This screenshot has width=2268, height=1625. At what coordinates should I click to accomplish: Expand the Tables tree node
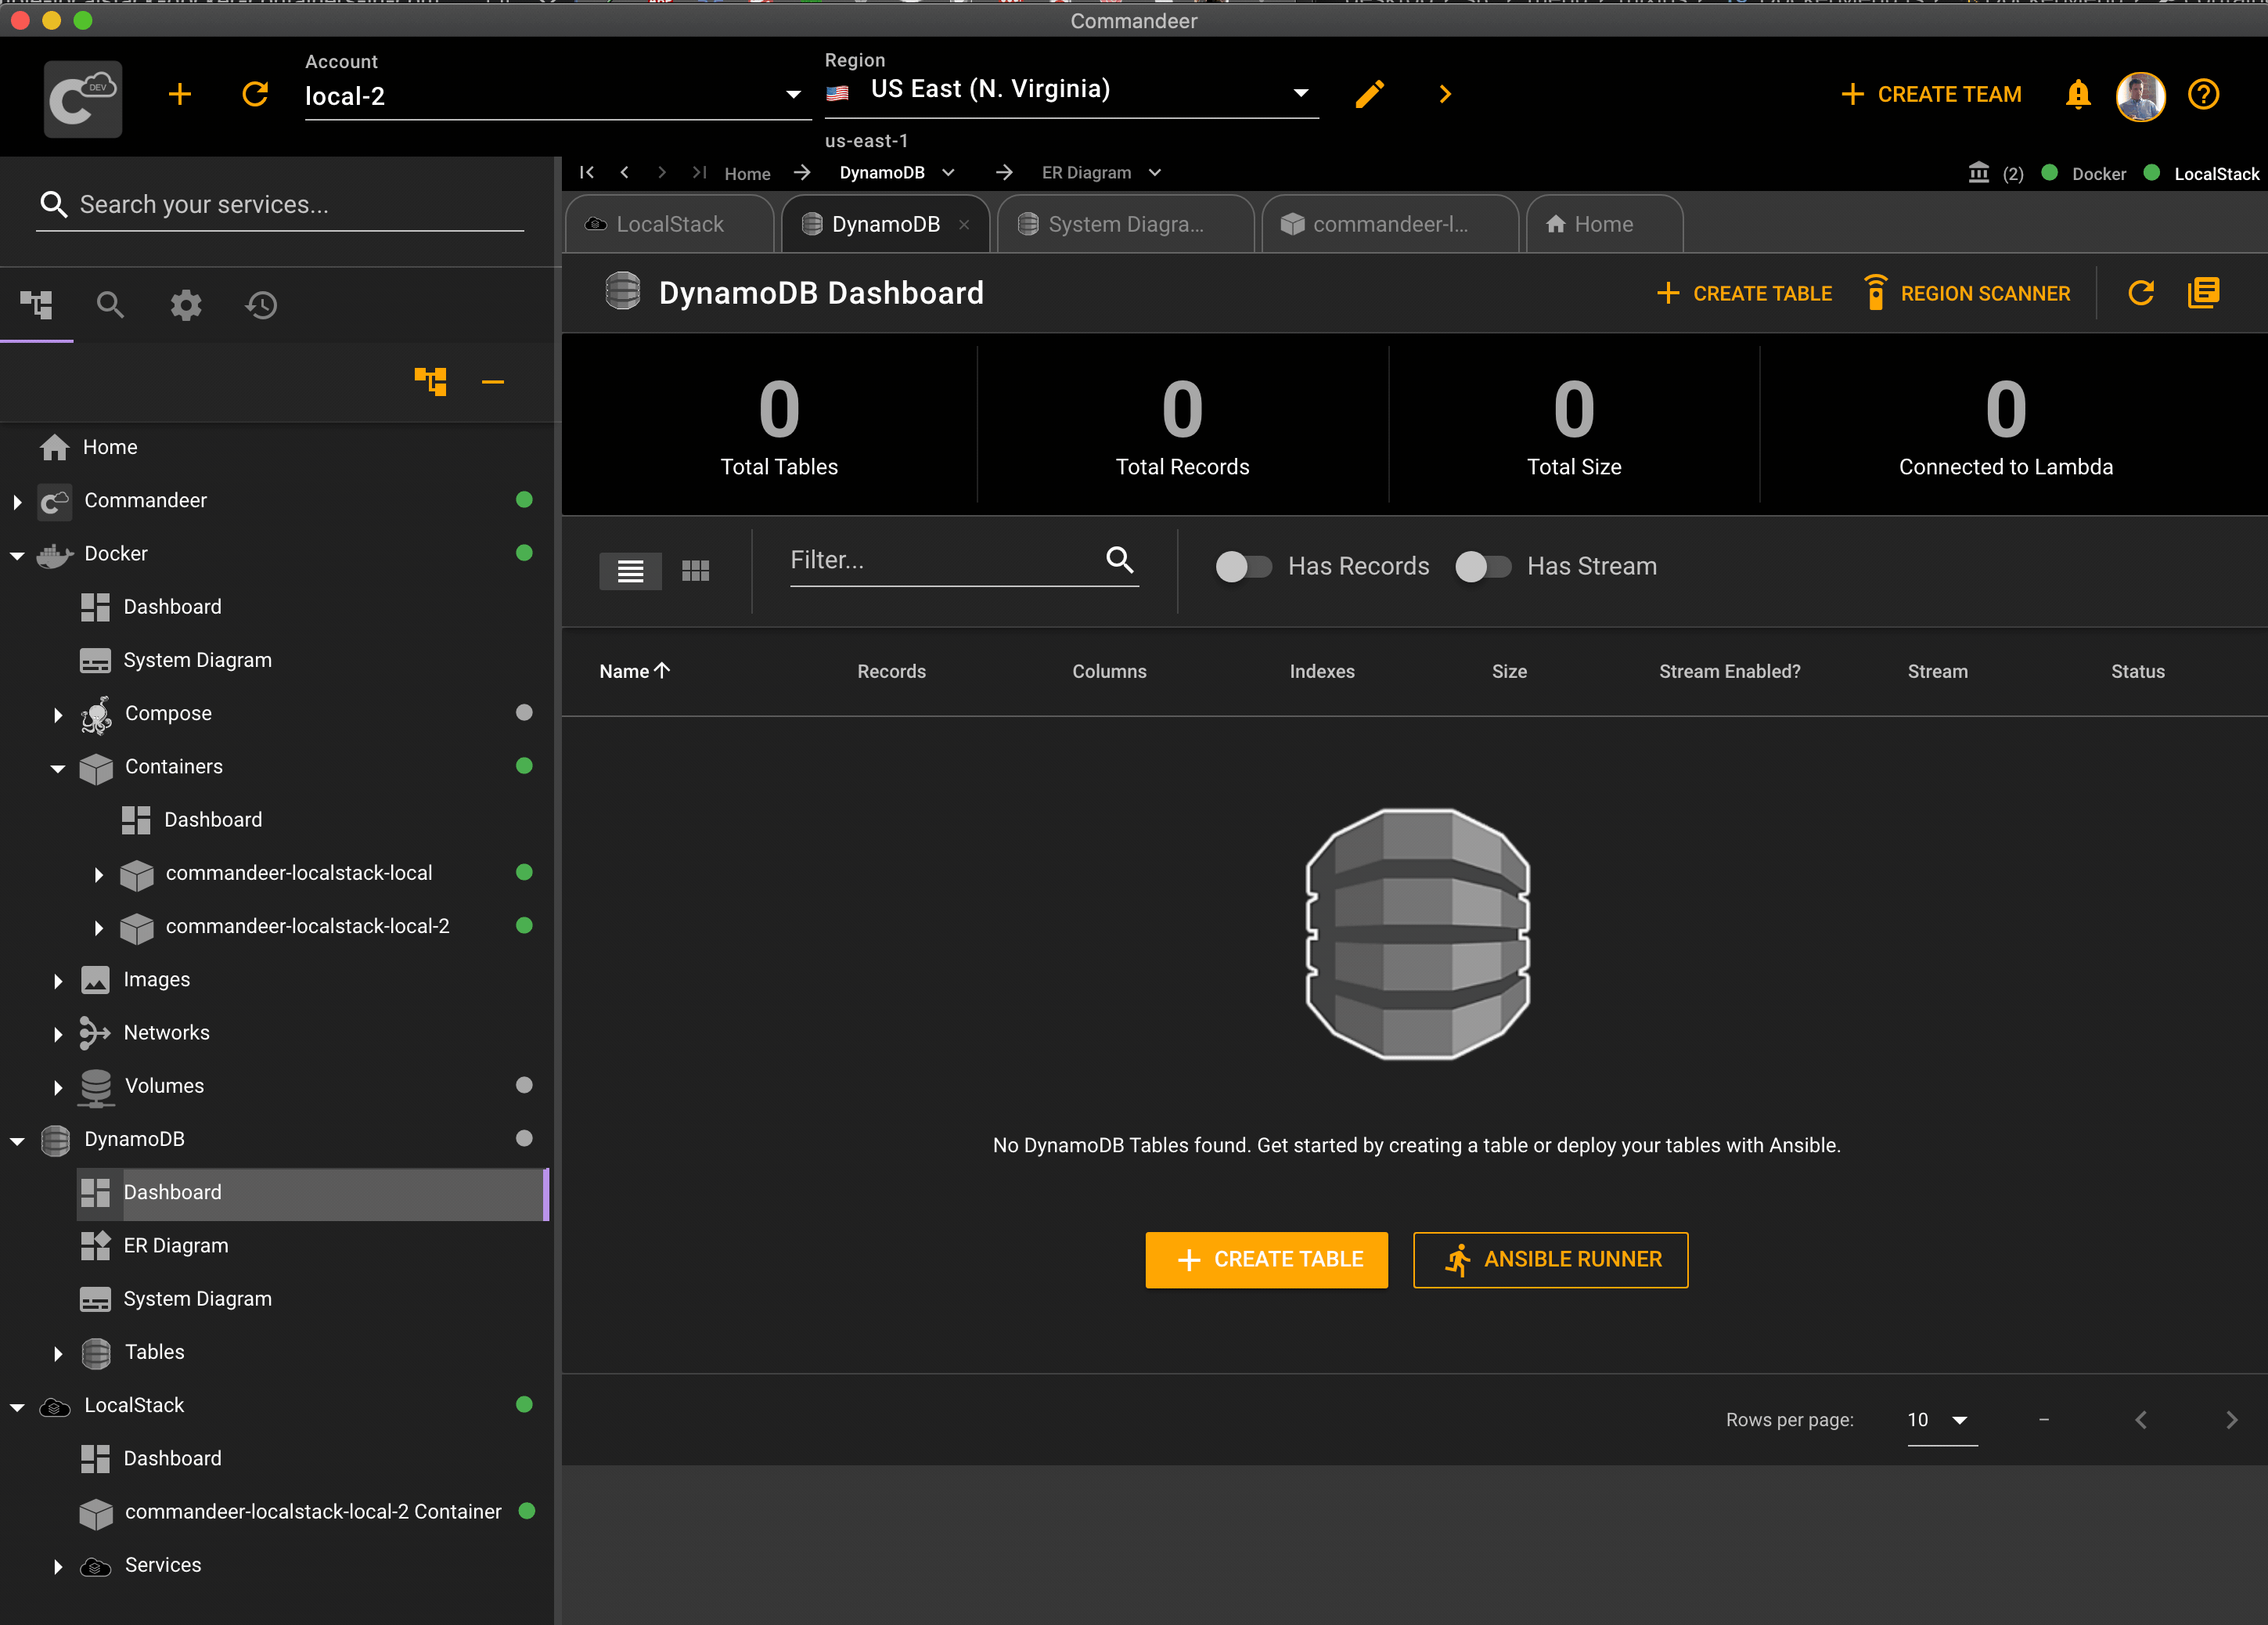[58, 1353]
